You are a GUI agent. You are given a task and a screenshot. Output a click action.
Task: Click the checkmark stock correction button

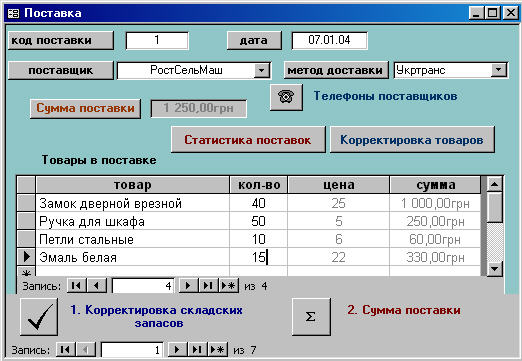[39, 317]
